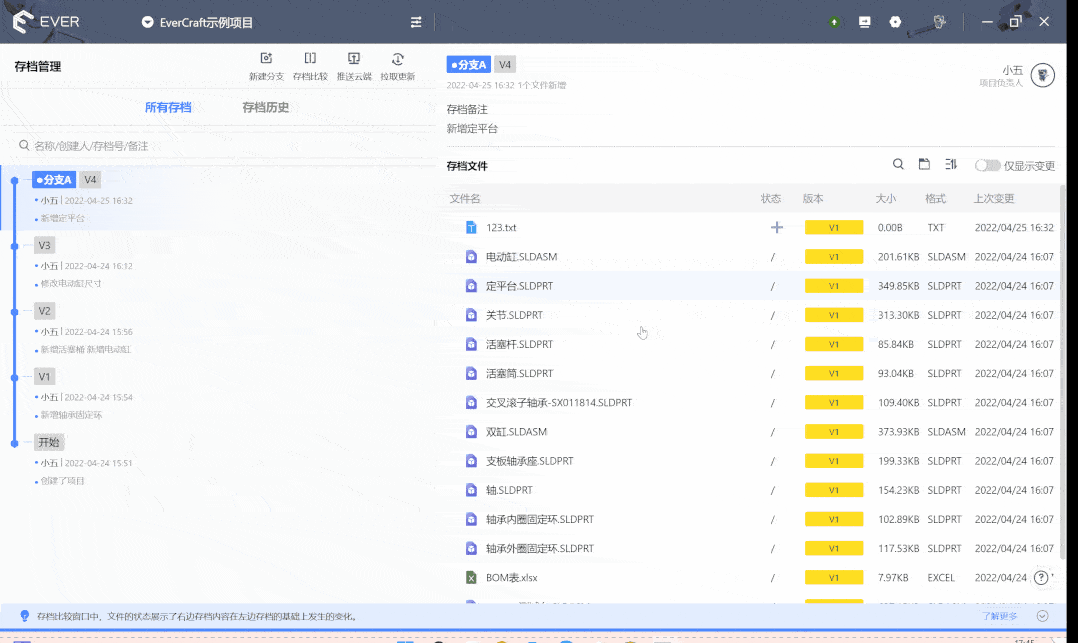
Task: Click the user avatar icon in title bar
Action: pos(939,22)
